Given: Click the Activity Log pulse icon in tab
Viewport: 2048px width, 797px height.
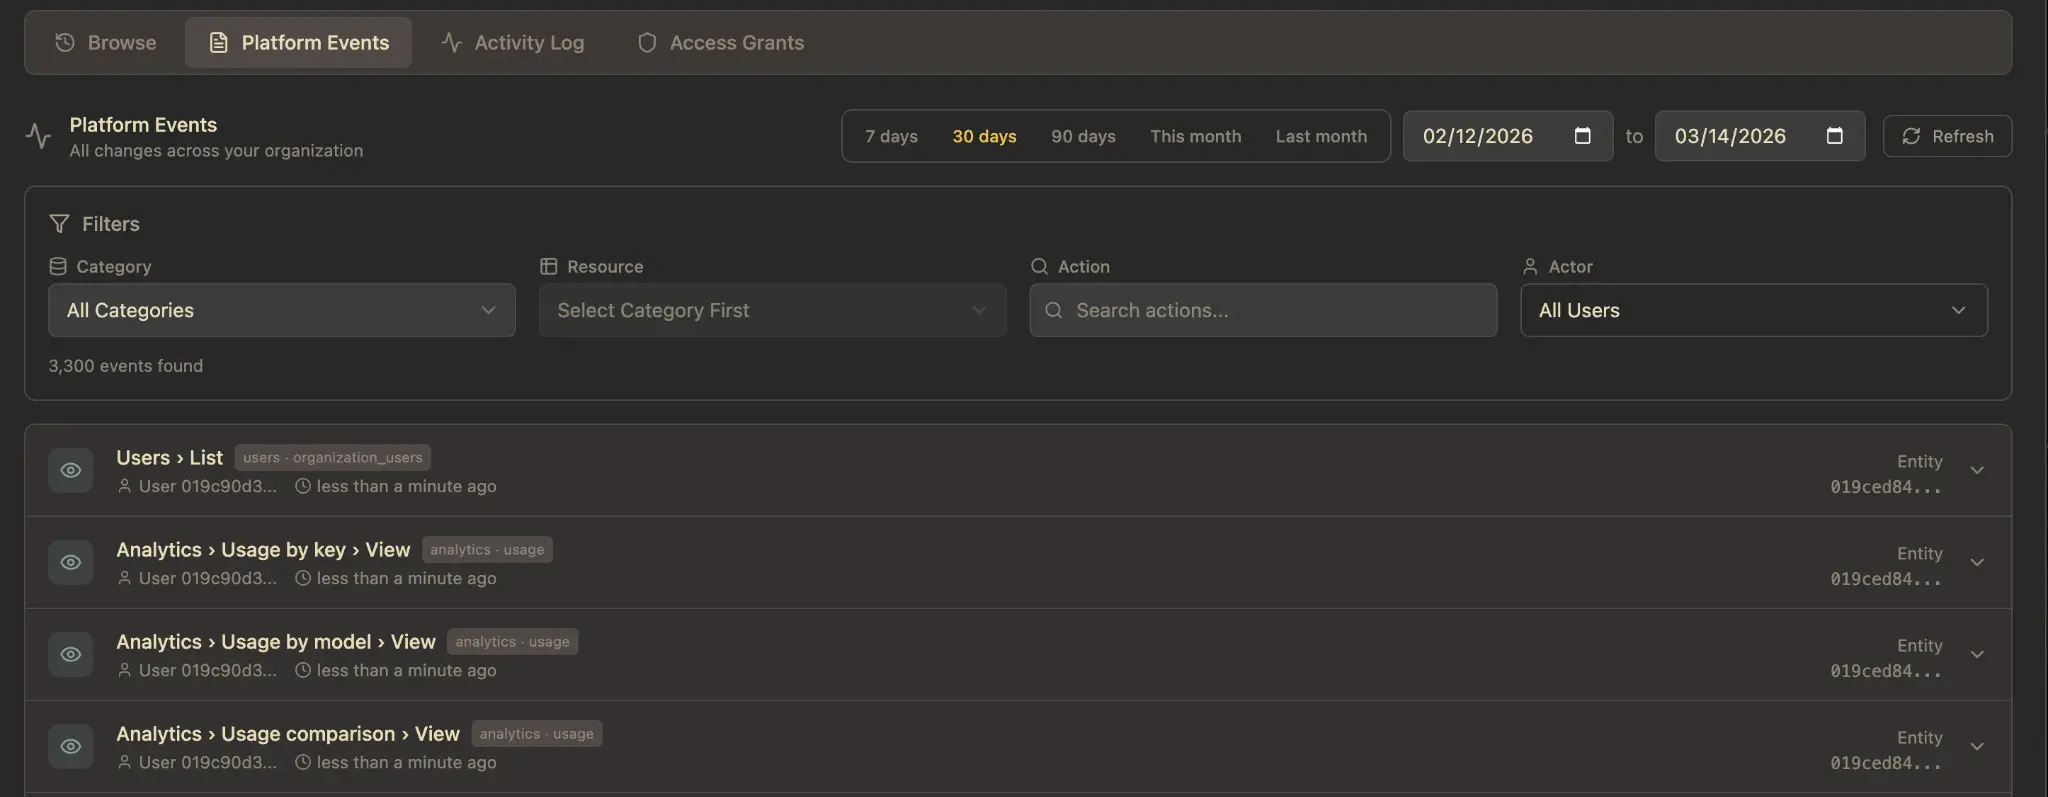Looking at the screenshot, I should pyautogui.click(x=452, y=42).
